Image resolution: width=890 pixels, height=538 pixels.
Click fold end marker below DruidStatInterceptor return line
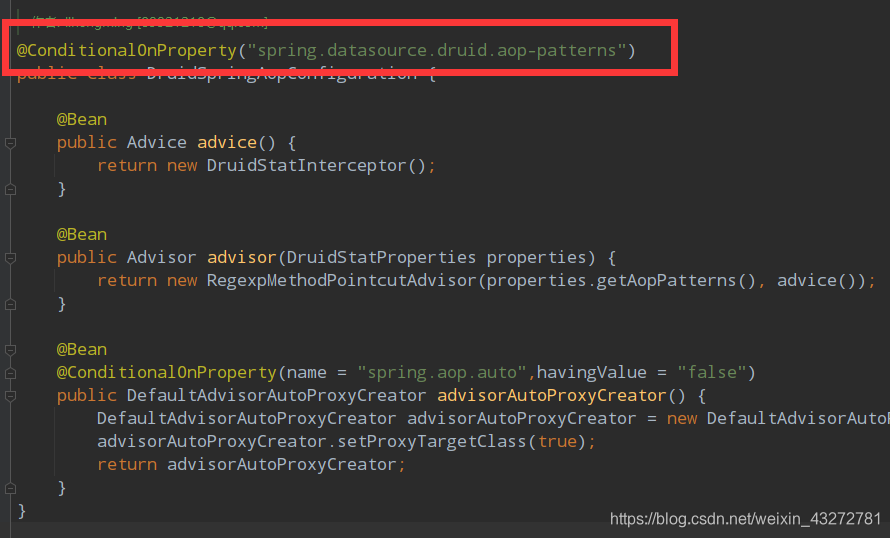pos(10,190)
